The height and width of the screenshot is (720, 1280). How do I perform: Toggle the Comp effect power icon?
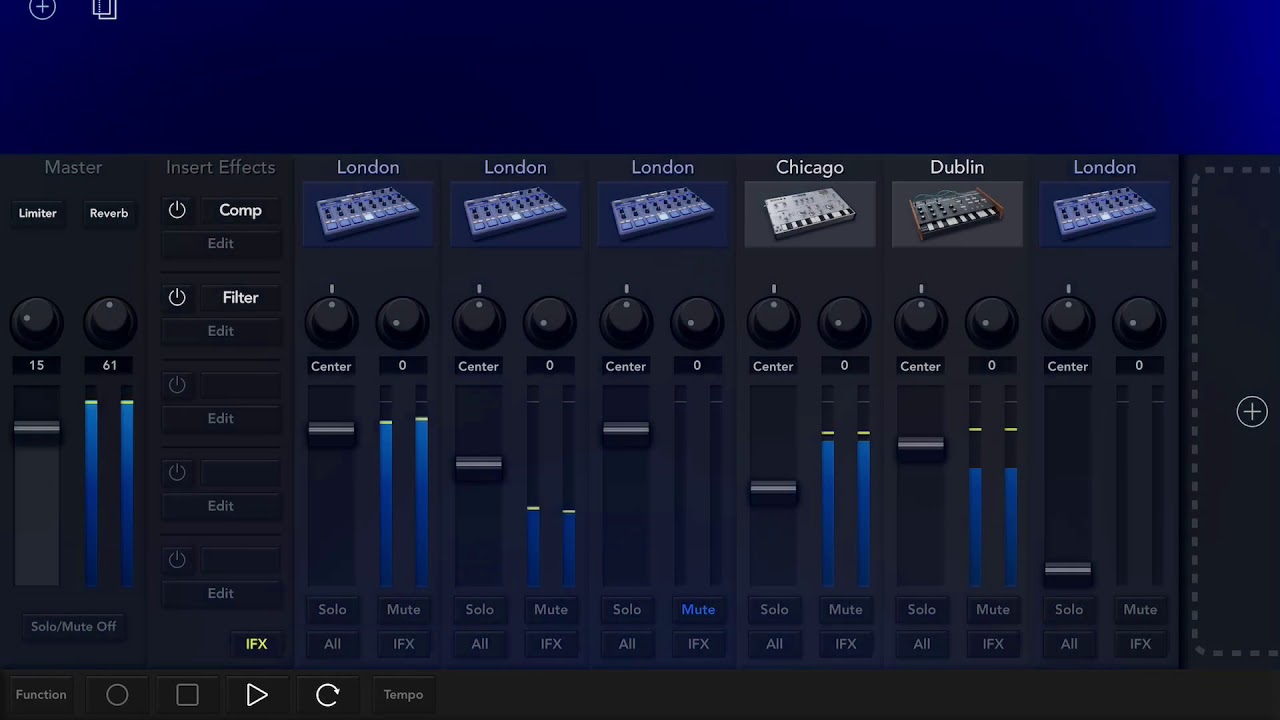177,210
